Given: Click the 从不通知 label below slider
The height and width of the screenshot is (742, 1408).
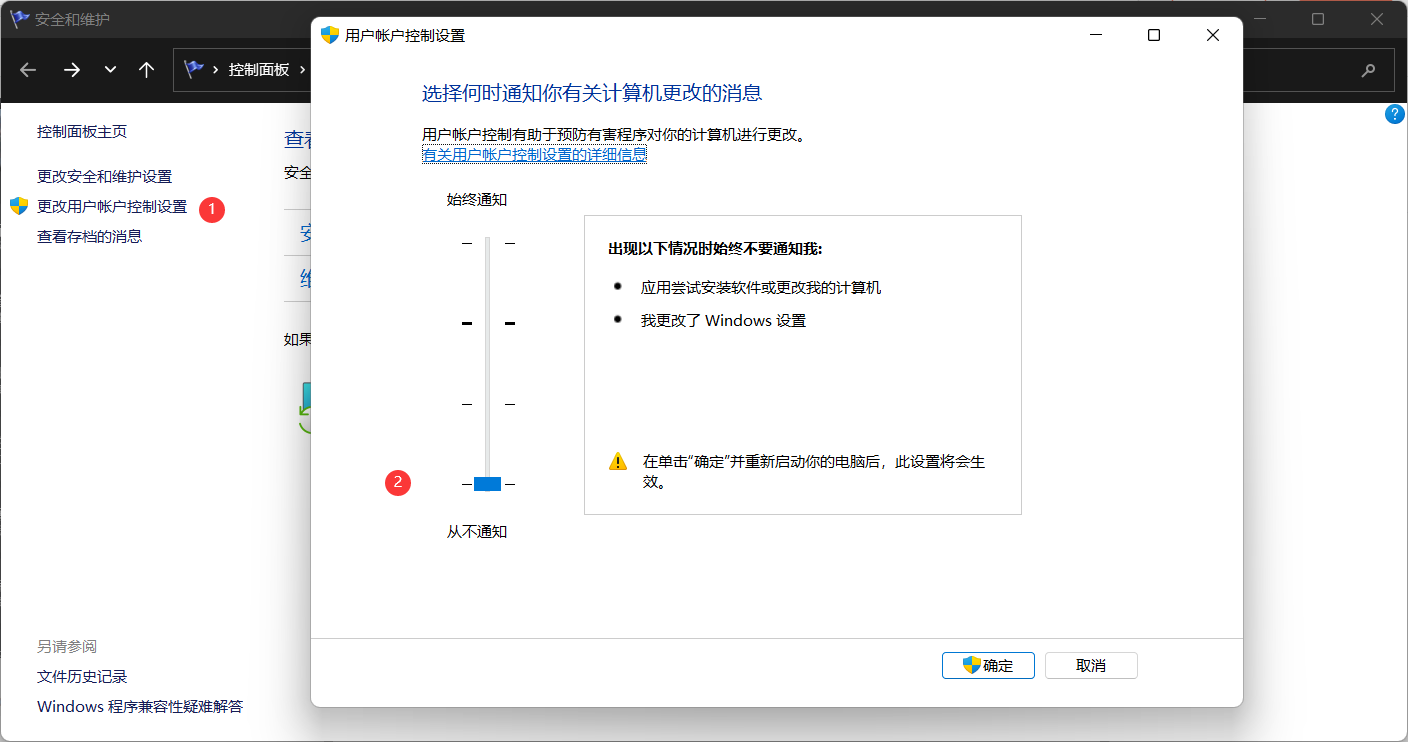Looking at the screenshot, I should pos(477,532).
